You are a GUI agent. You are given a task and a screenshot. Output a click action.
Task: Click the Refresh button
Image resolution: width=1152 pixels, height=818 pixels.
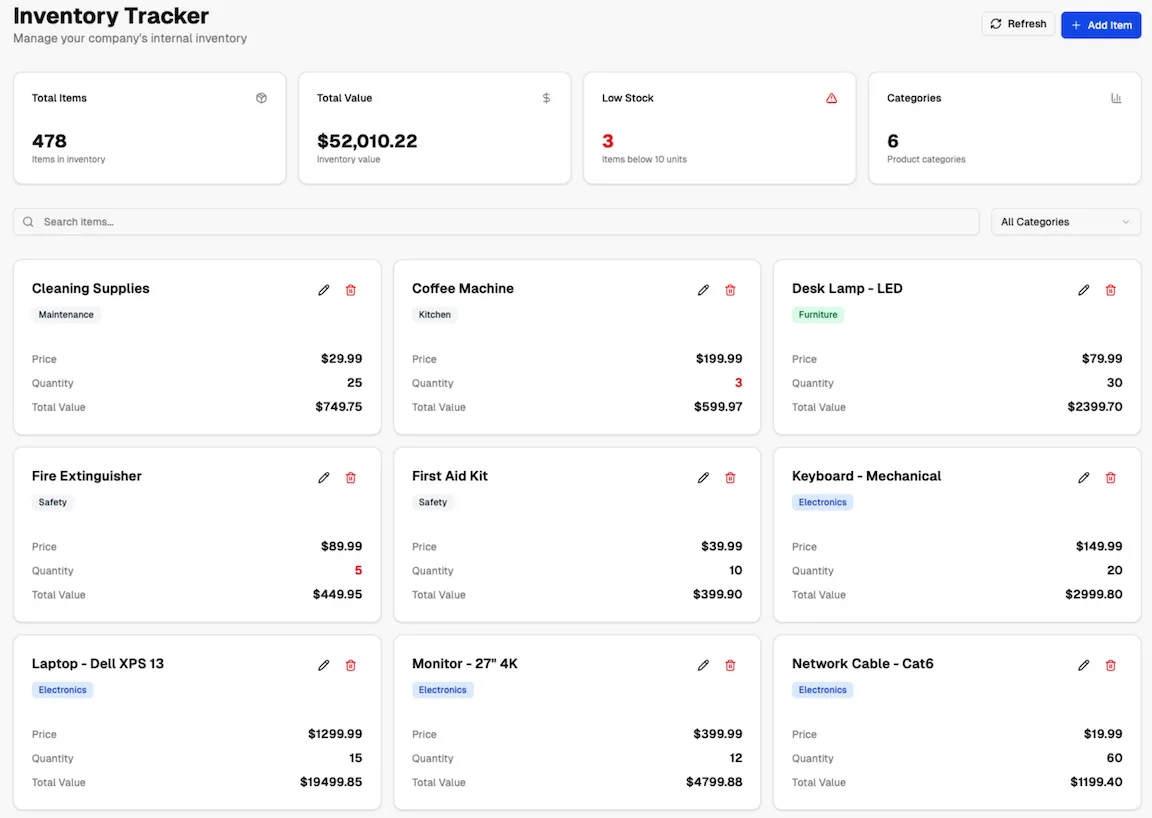click(x=1017, y=23)
